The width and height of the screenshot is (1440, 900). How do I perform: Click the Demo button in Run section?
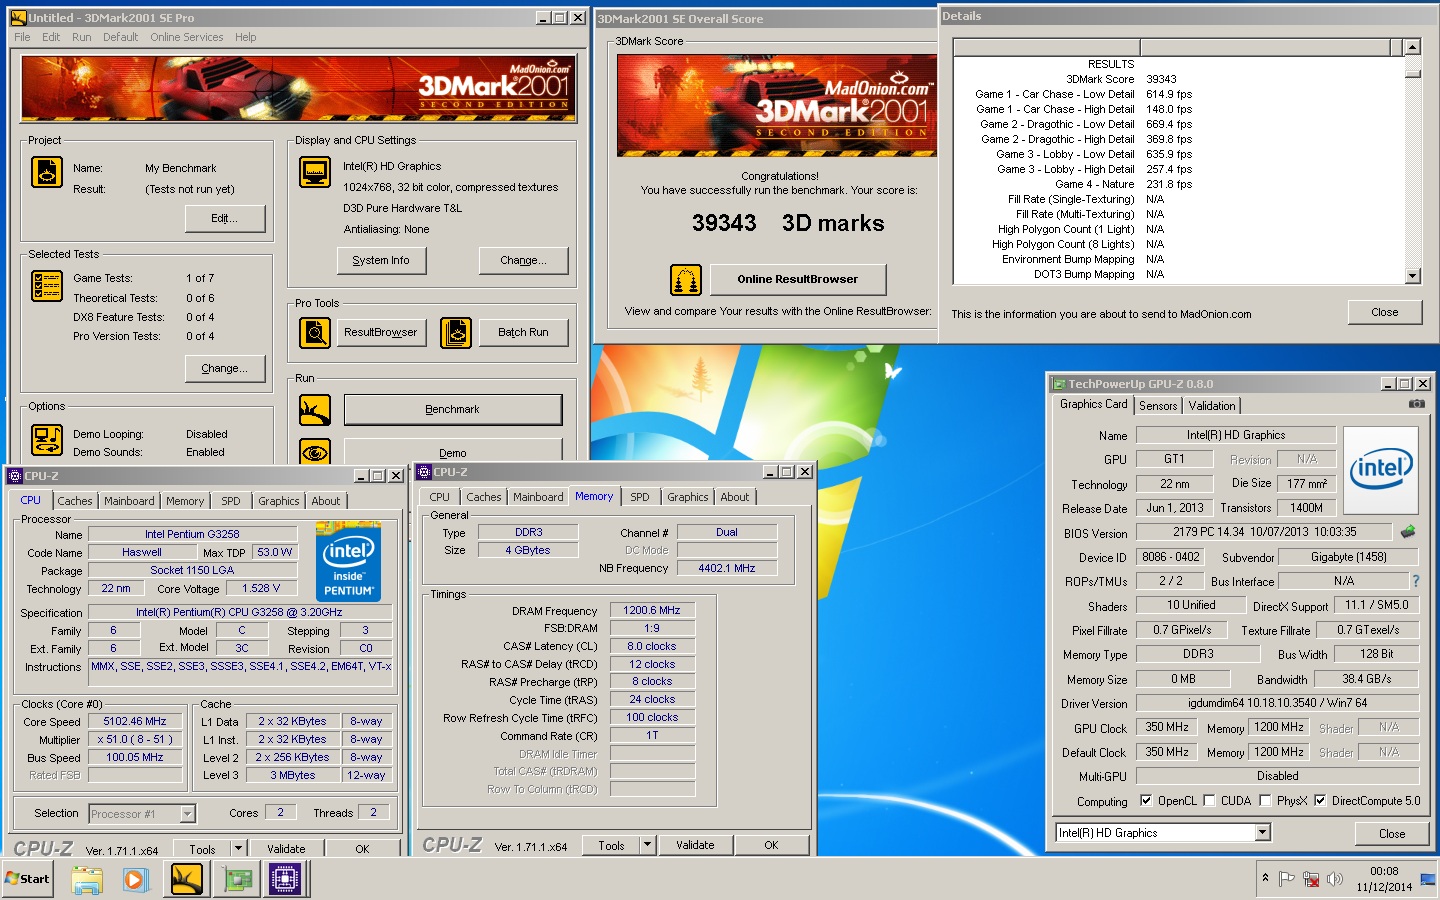click(x=453, y=452)
